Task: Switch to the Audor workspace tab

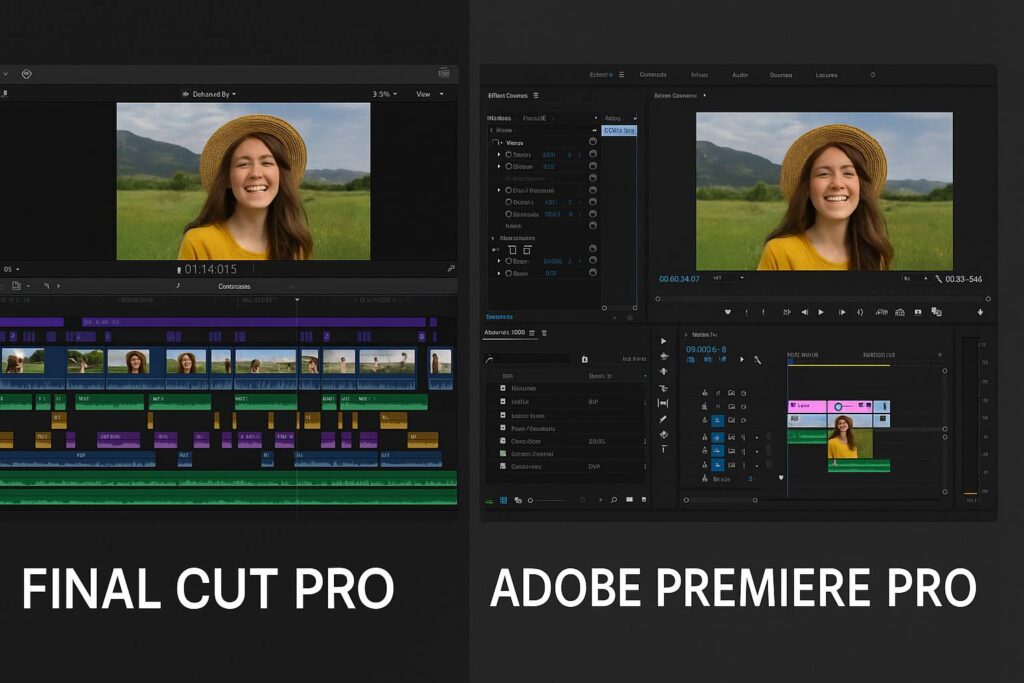Action: click(740, 75)
